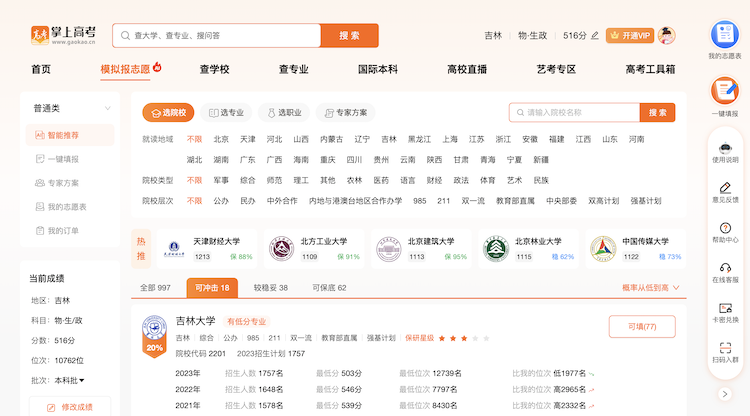Expand the 普通类 category dropdown
This screenshot has height=416, width=750.
(72, 109)
